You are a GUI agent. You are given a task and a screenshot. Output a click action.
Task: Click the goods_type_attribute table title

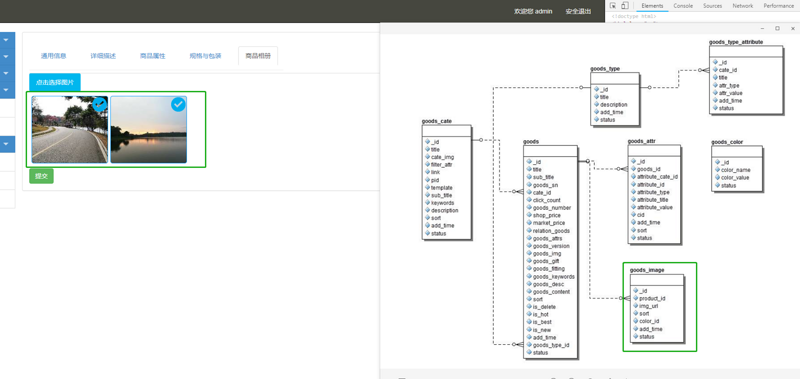736,42
